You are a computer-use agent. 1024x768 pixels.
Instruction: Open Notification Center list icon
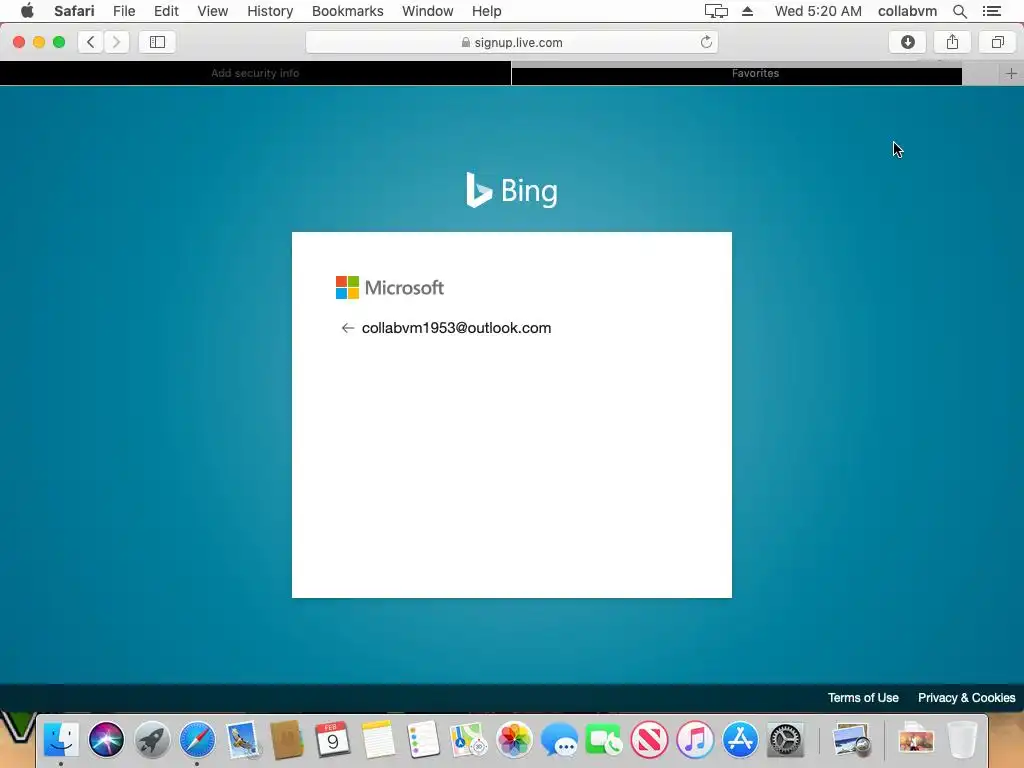coord(992,11)
